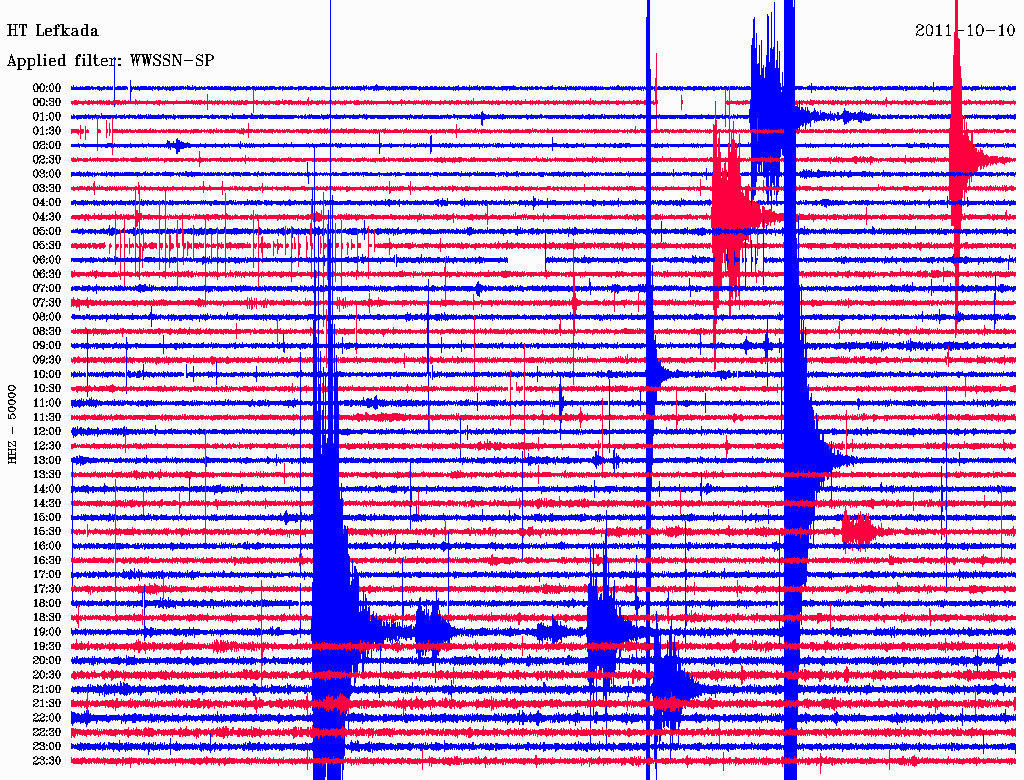
Task: Select the 00:30 time label
Action: [x=47, y=102]
